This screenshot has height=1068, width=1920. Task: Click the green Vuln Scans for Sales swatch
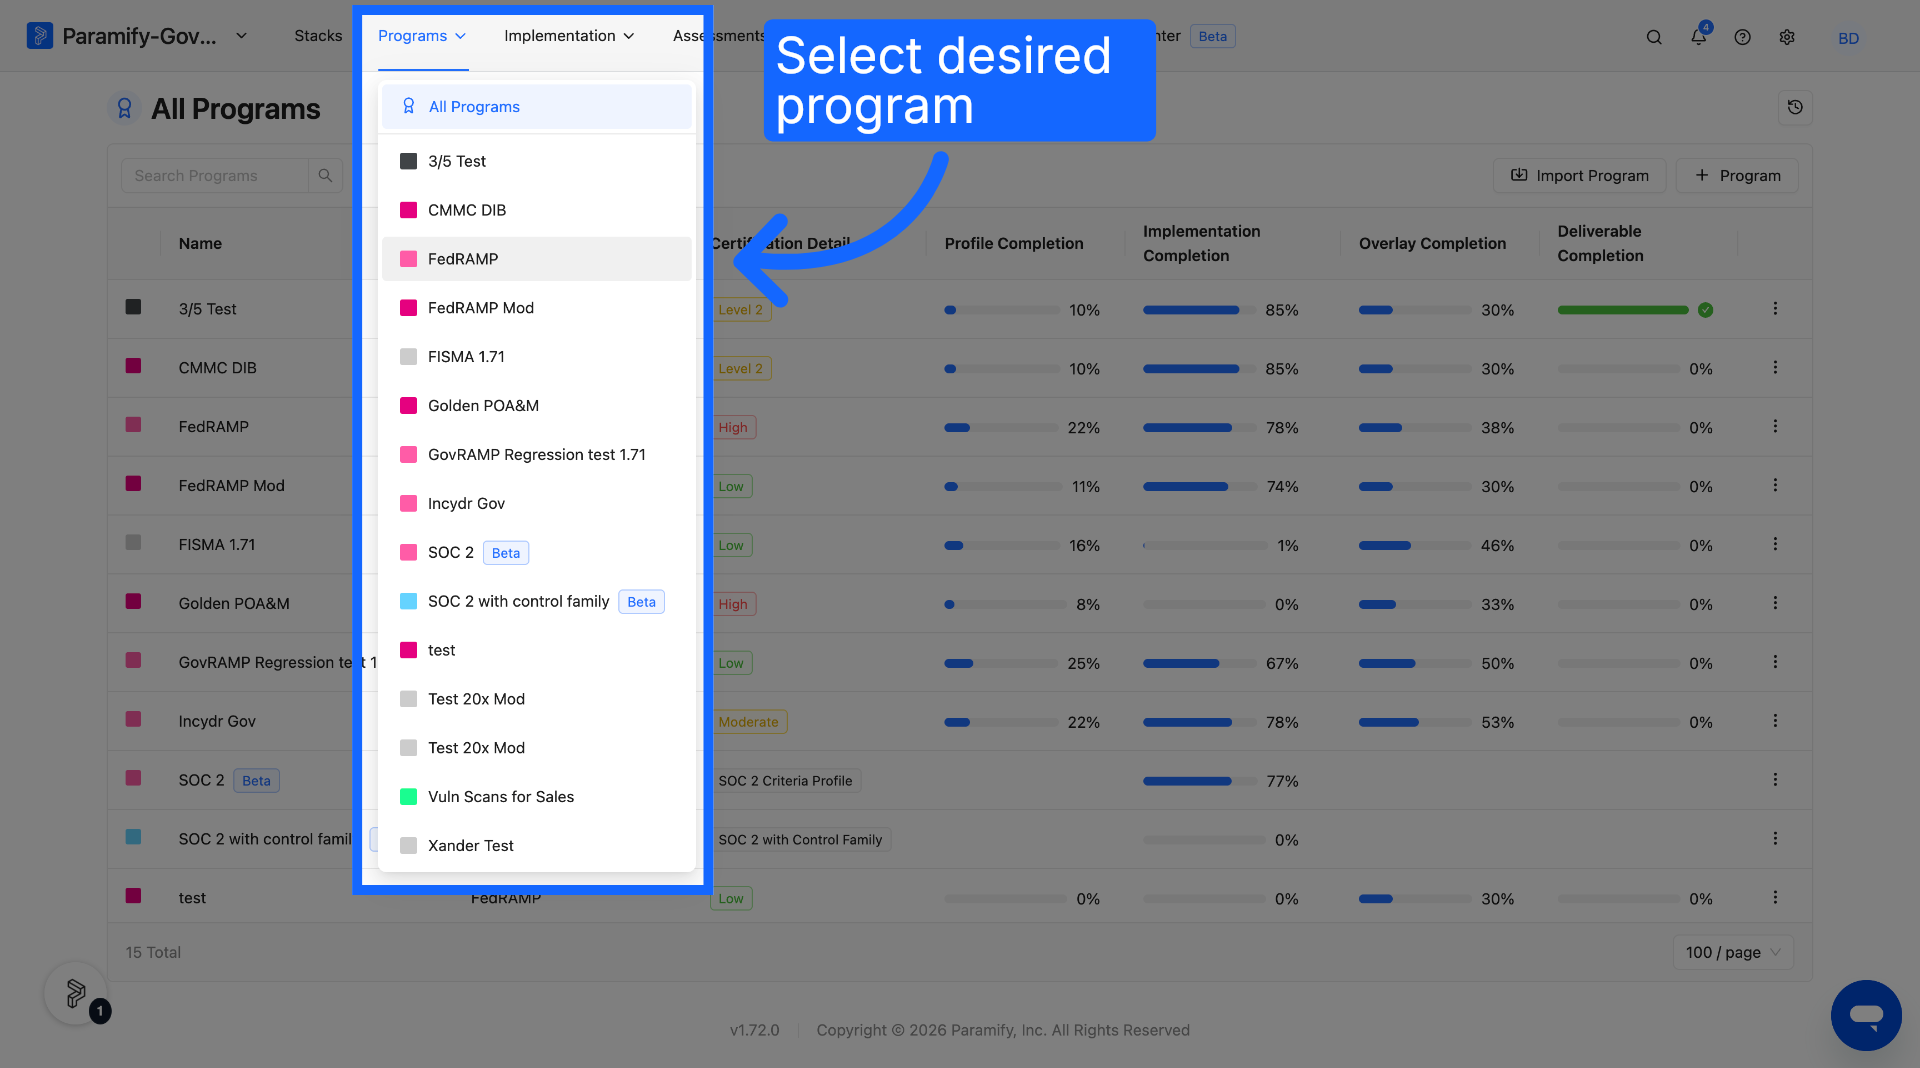click(408, 797)
